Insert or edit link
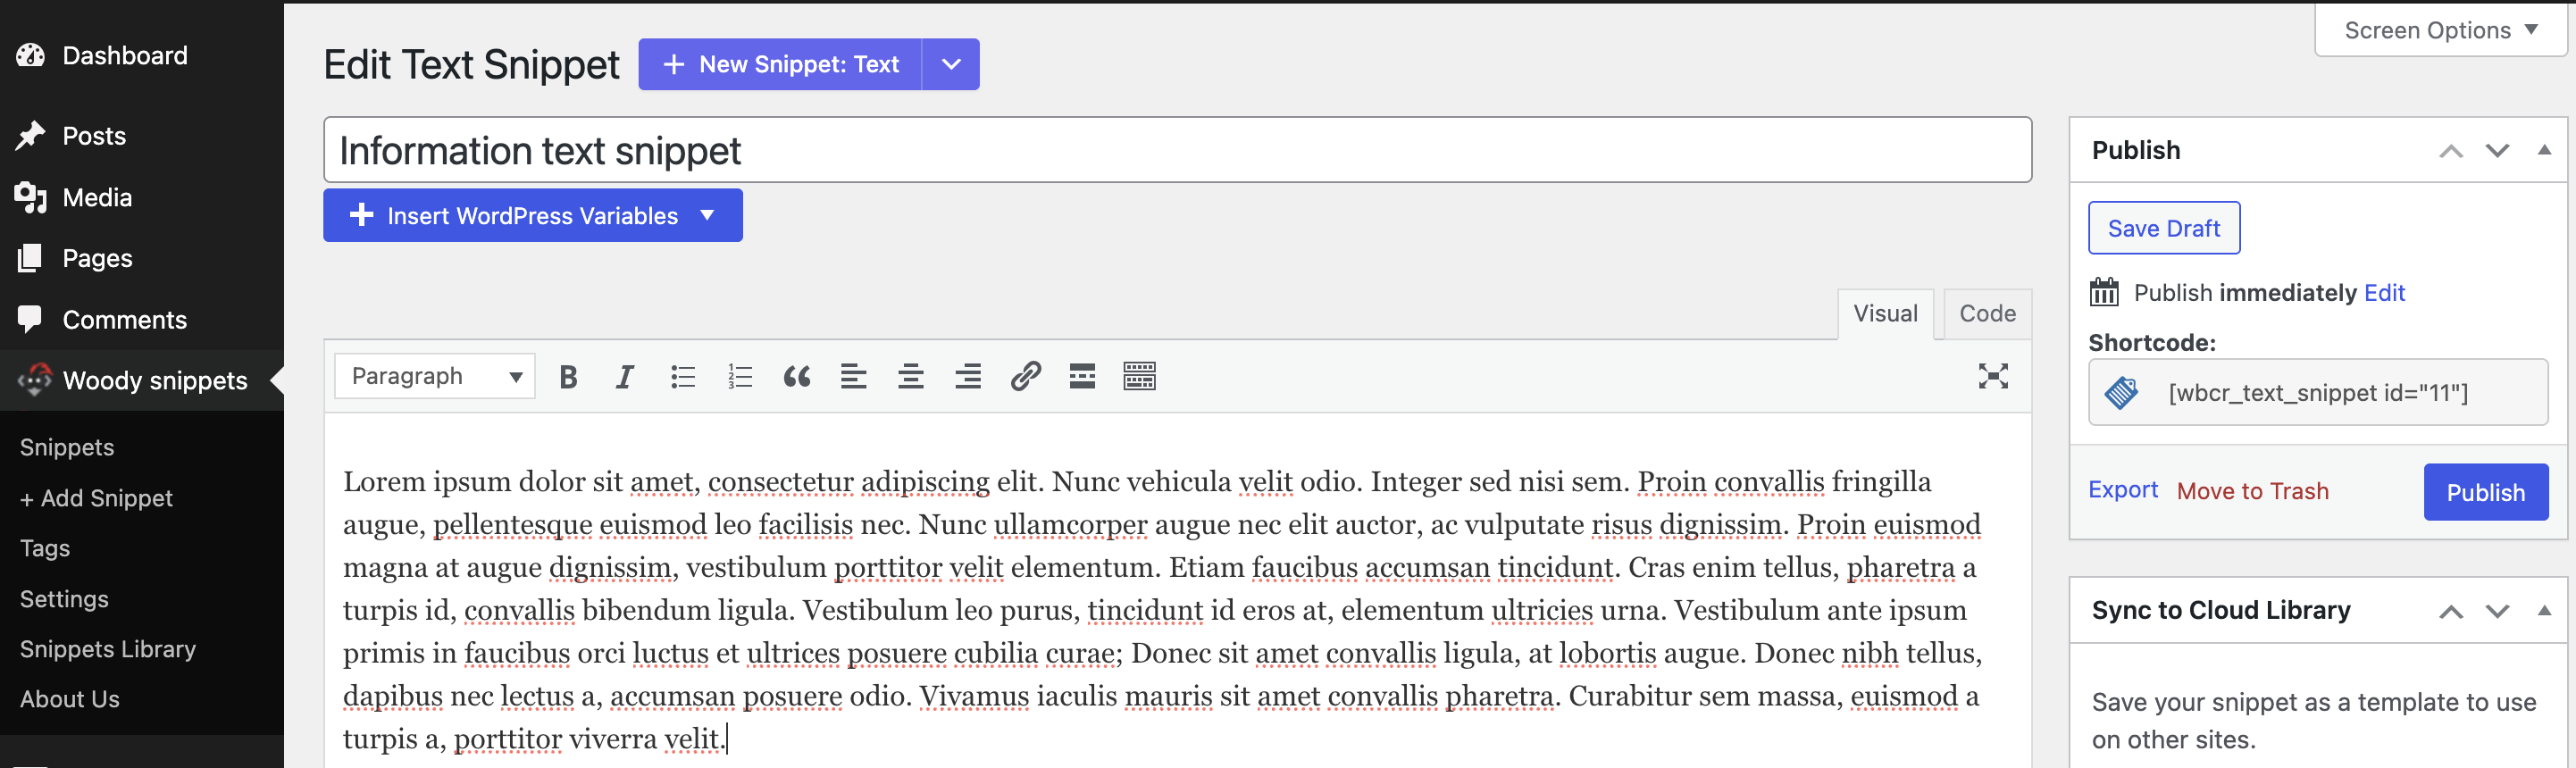 pos(1025,377)
